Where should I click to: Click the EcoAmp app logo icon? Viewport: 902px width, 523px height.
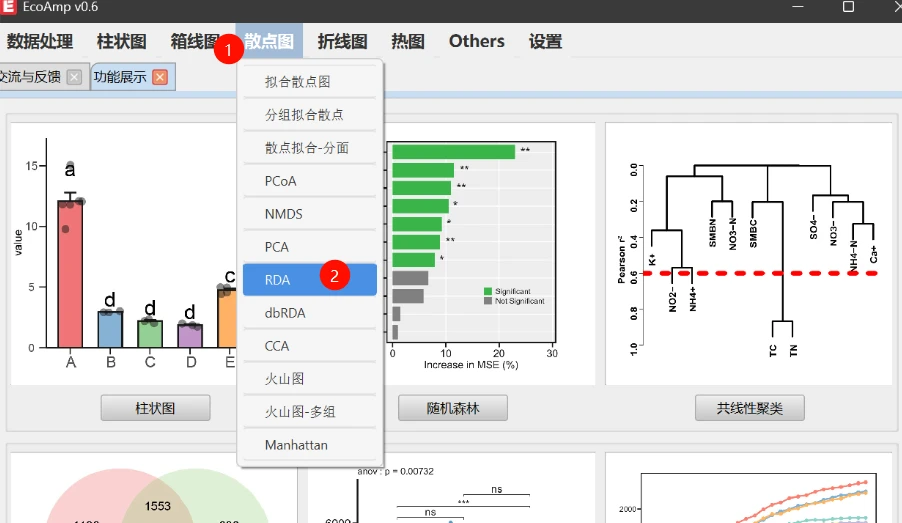[8, 7]
